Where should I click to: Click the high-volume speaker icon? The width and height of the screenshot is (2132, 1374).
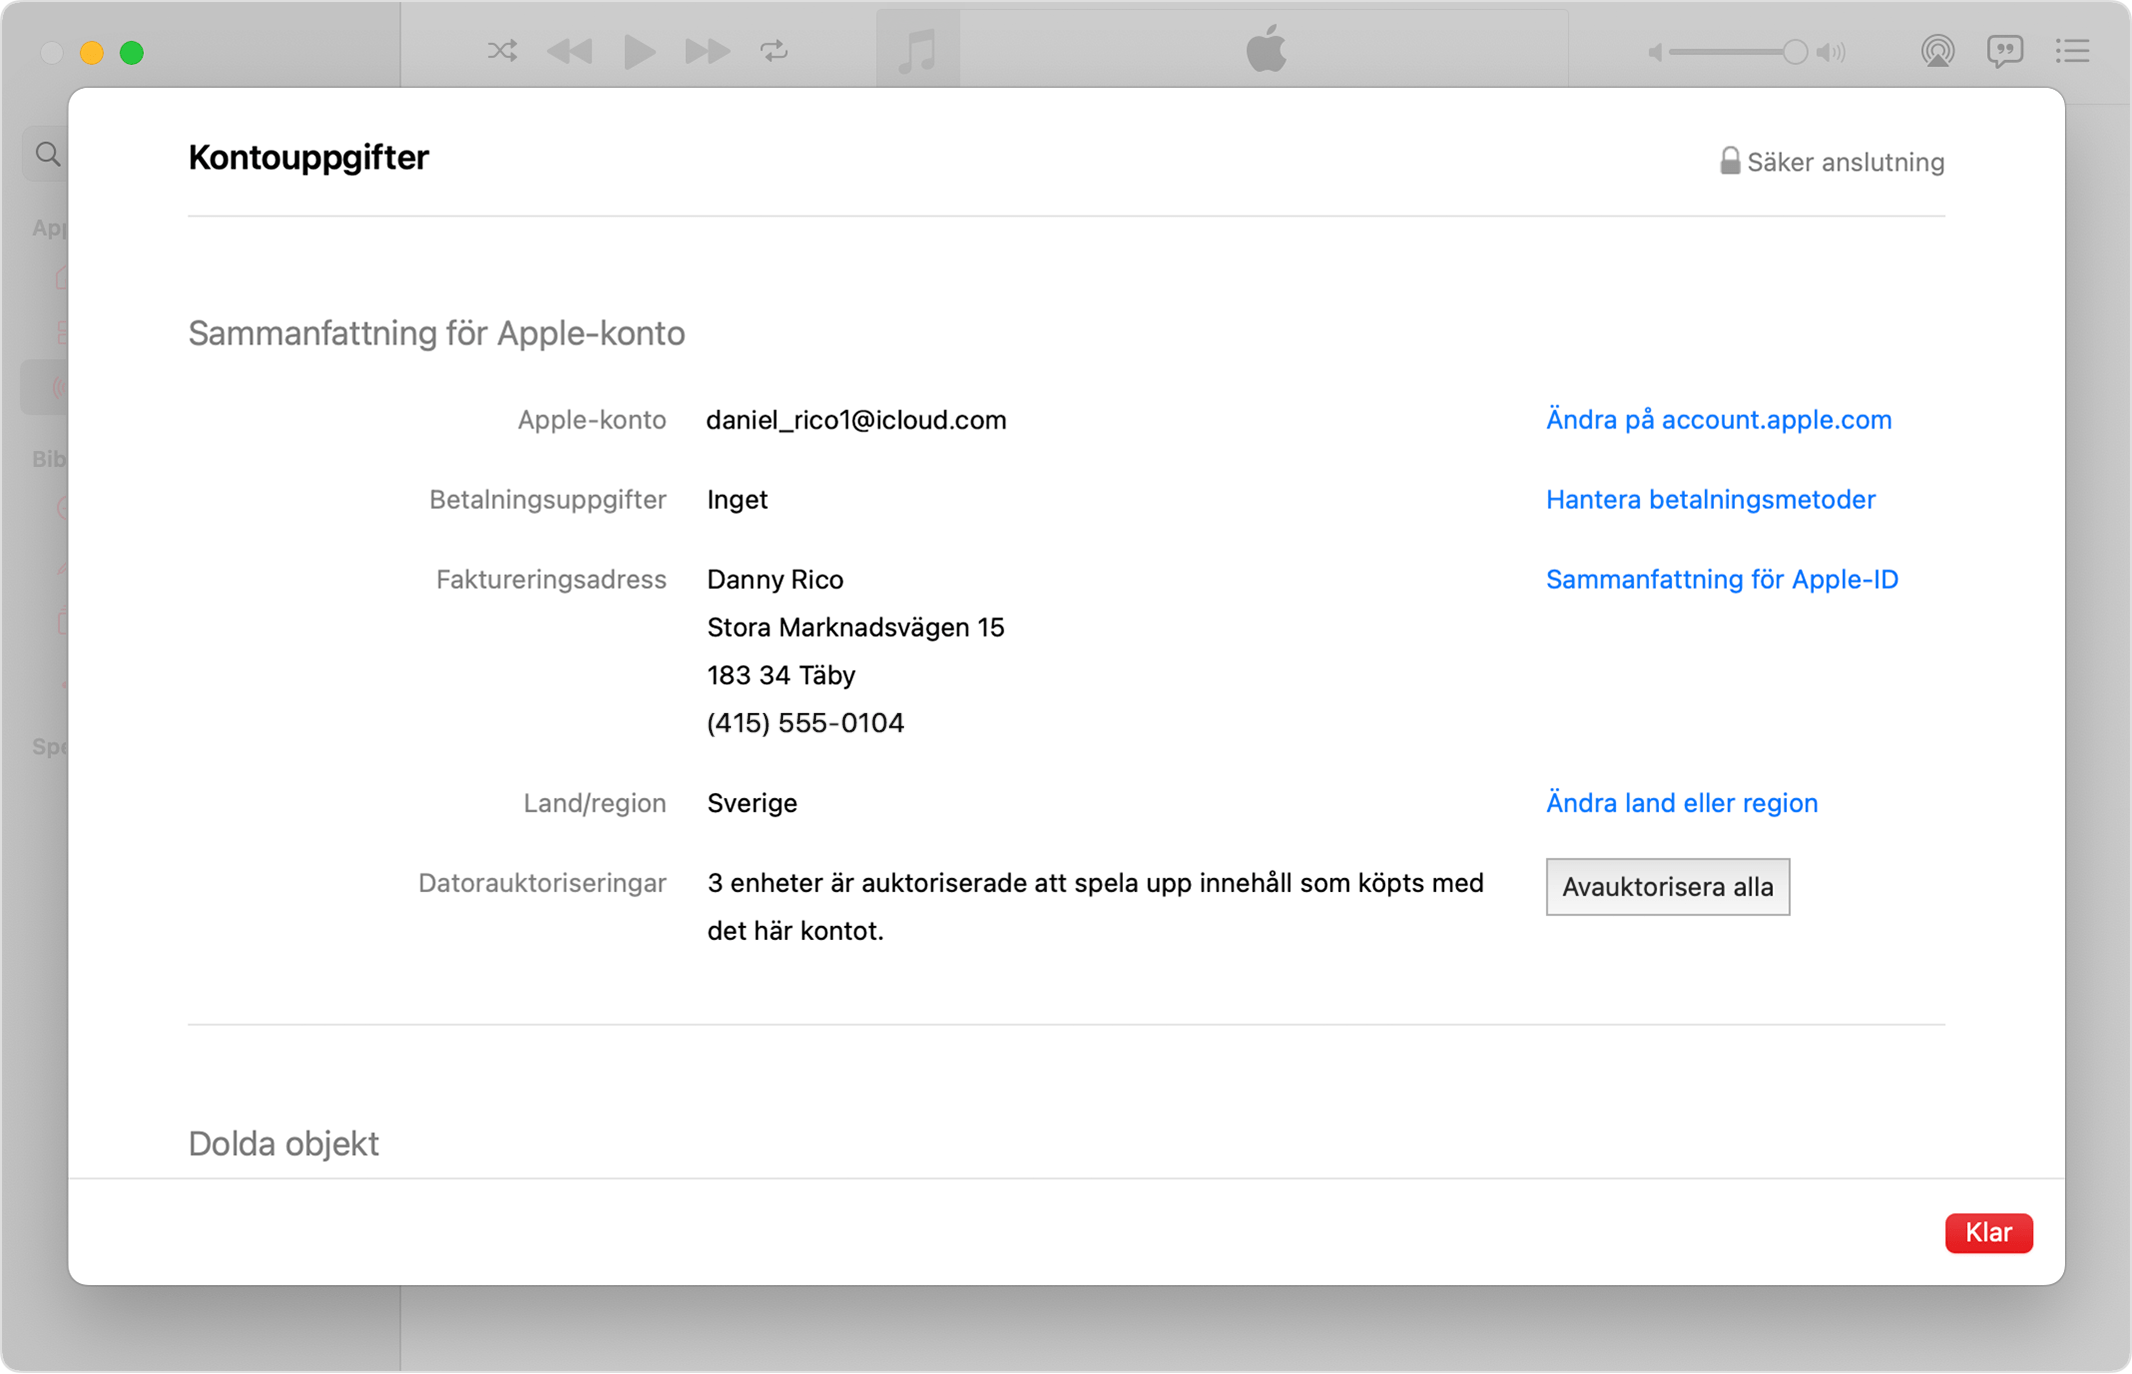point(1832,52)
